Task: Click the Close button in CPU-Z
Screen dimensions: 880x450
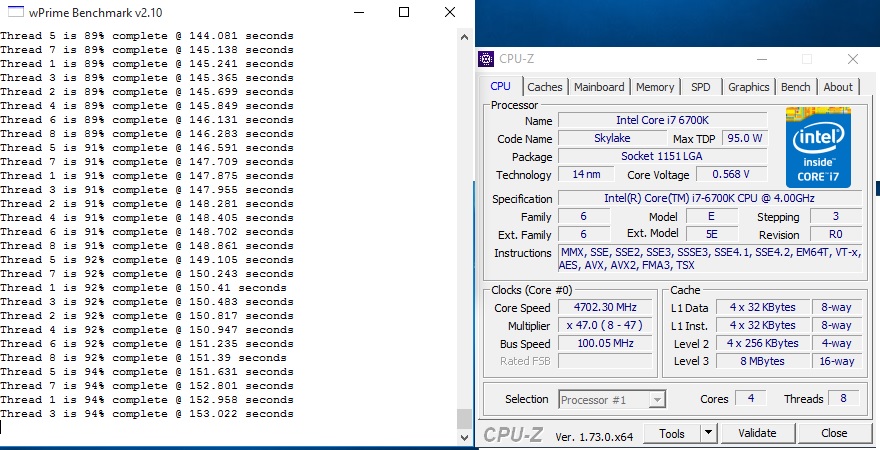Action: [834, 433]
